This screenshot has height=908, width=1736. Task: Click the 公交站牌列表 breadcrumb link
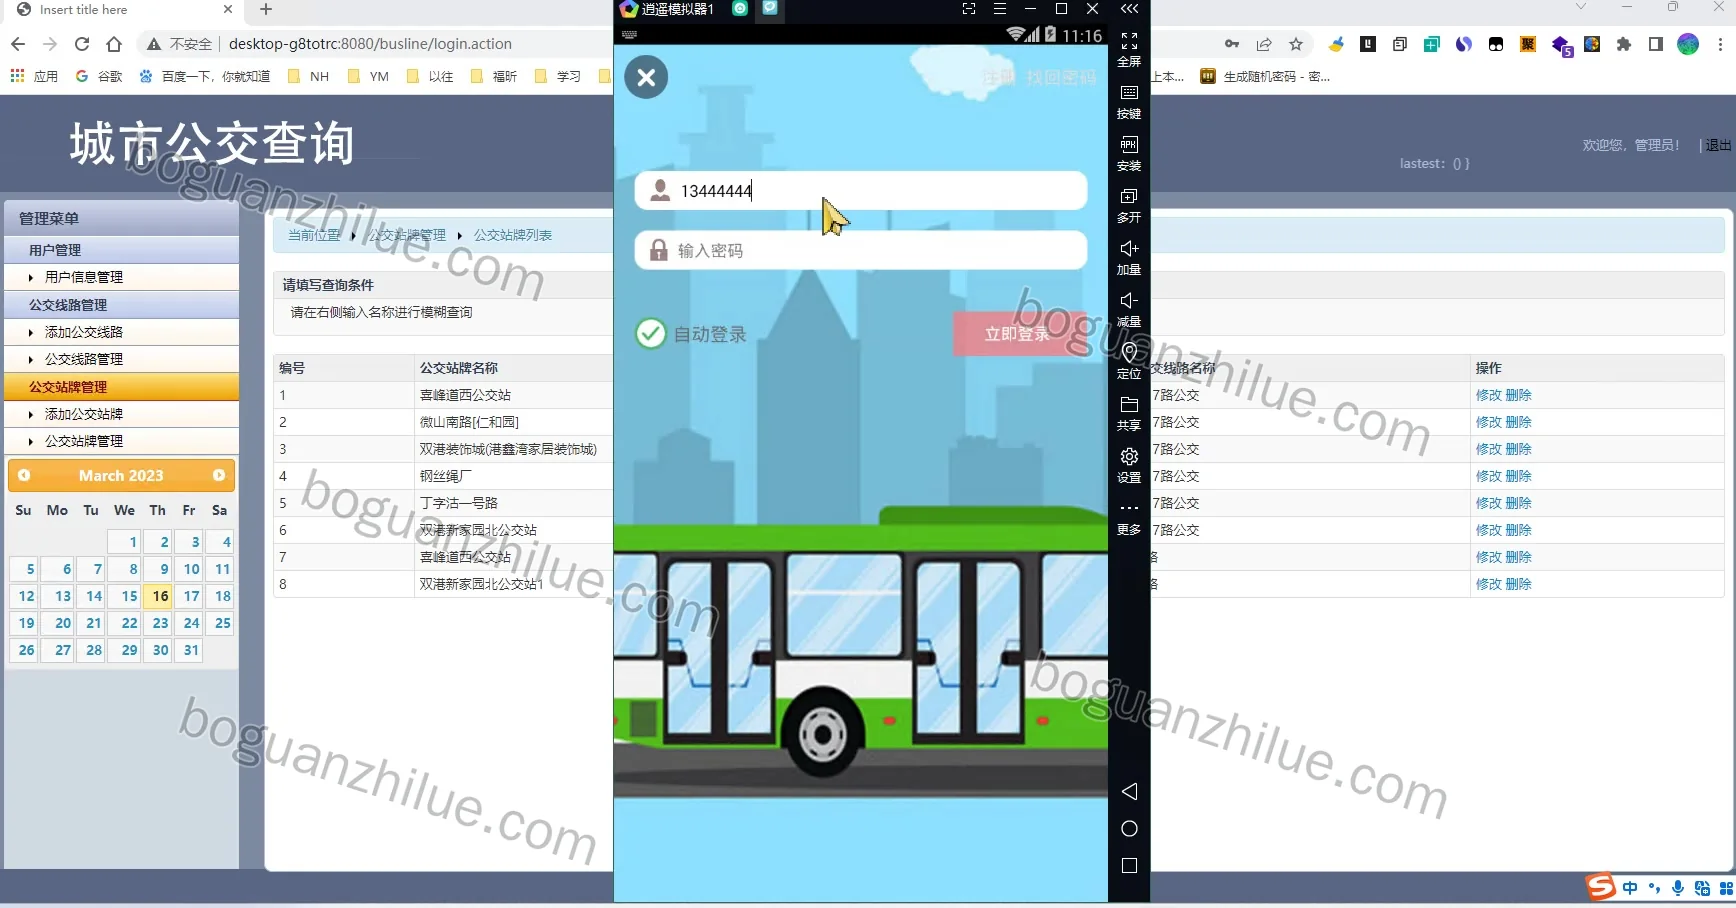click(x=513, y=235)
